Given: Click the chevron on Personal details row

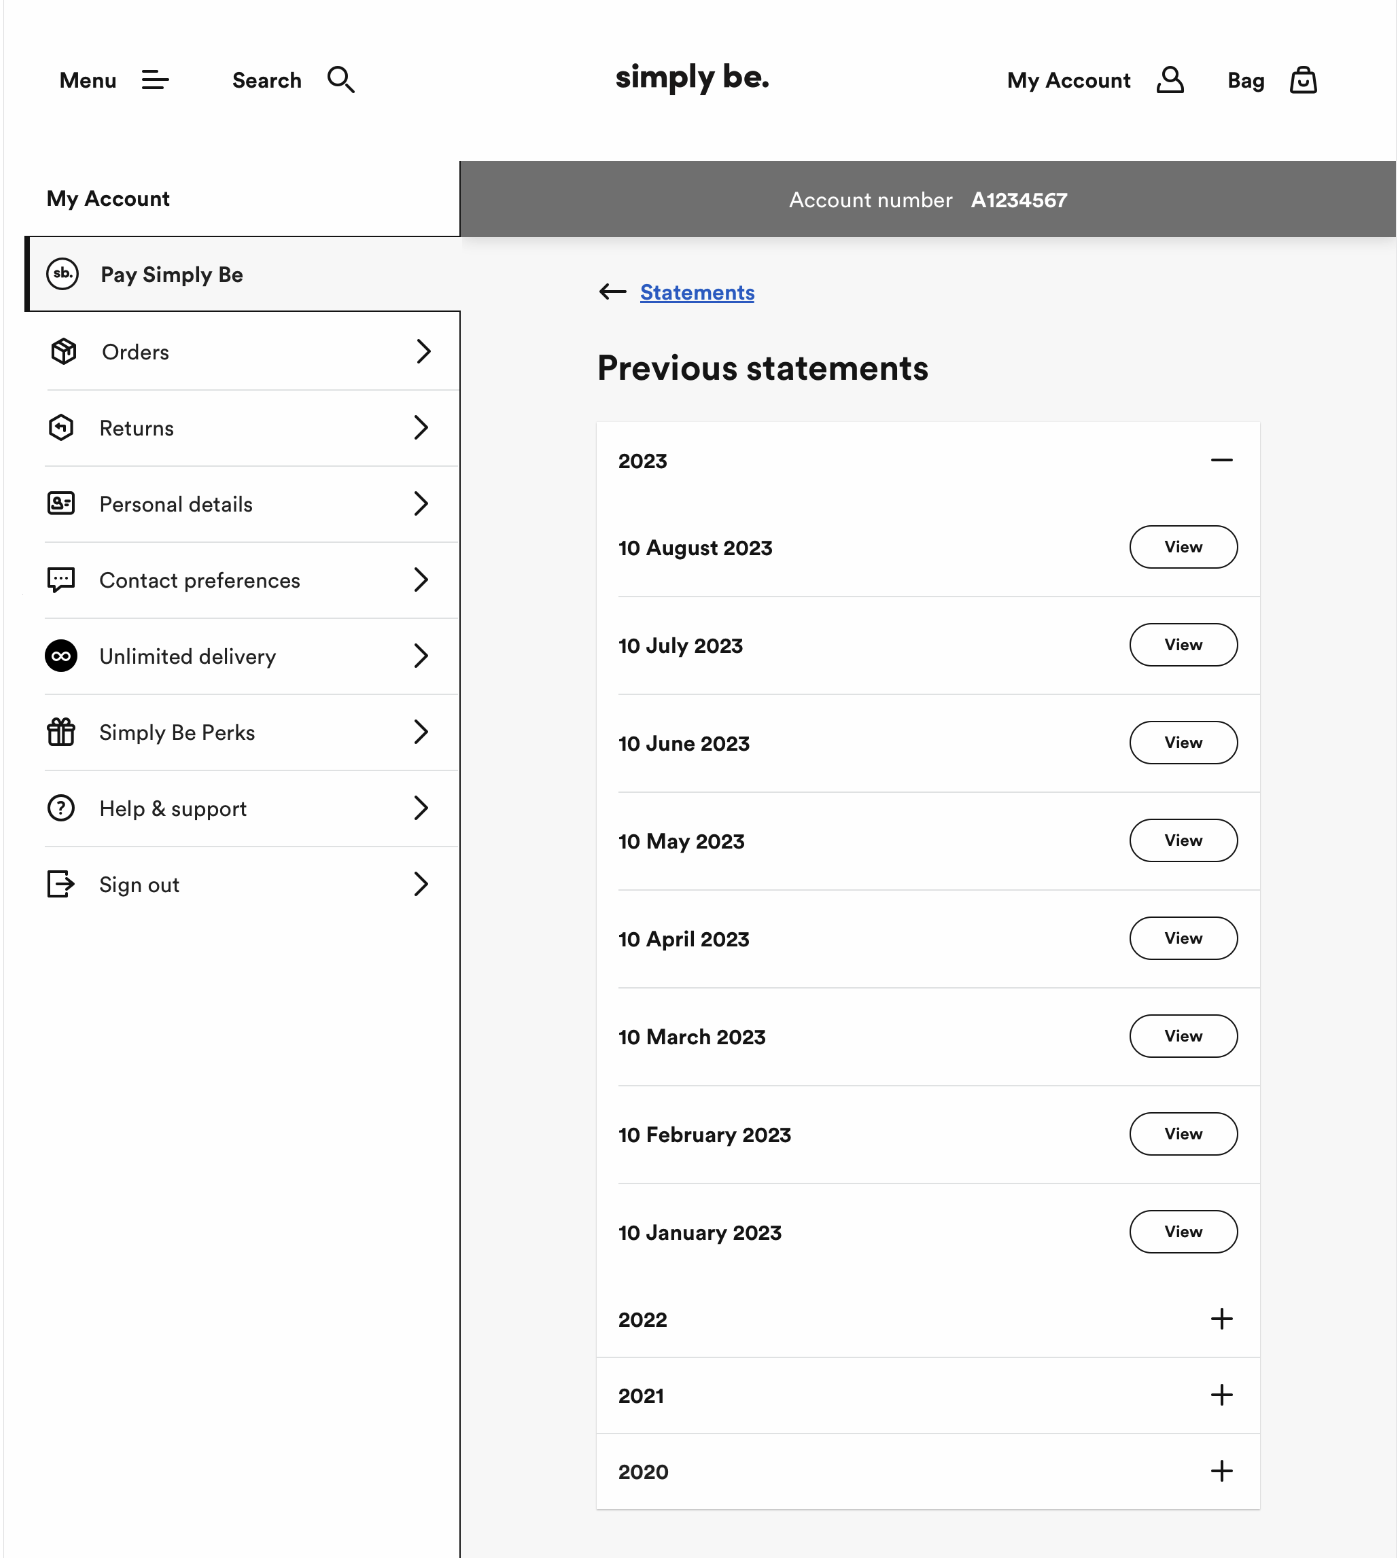Looking at the screenshot, I should pos(421,504).
